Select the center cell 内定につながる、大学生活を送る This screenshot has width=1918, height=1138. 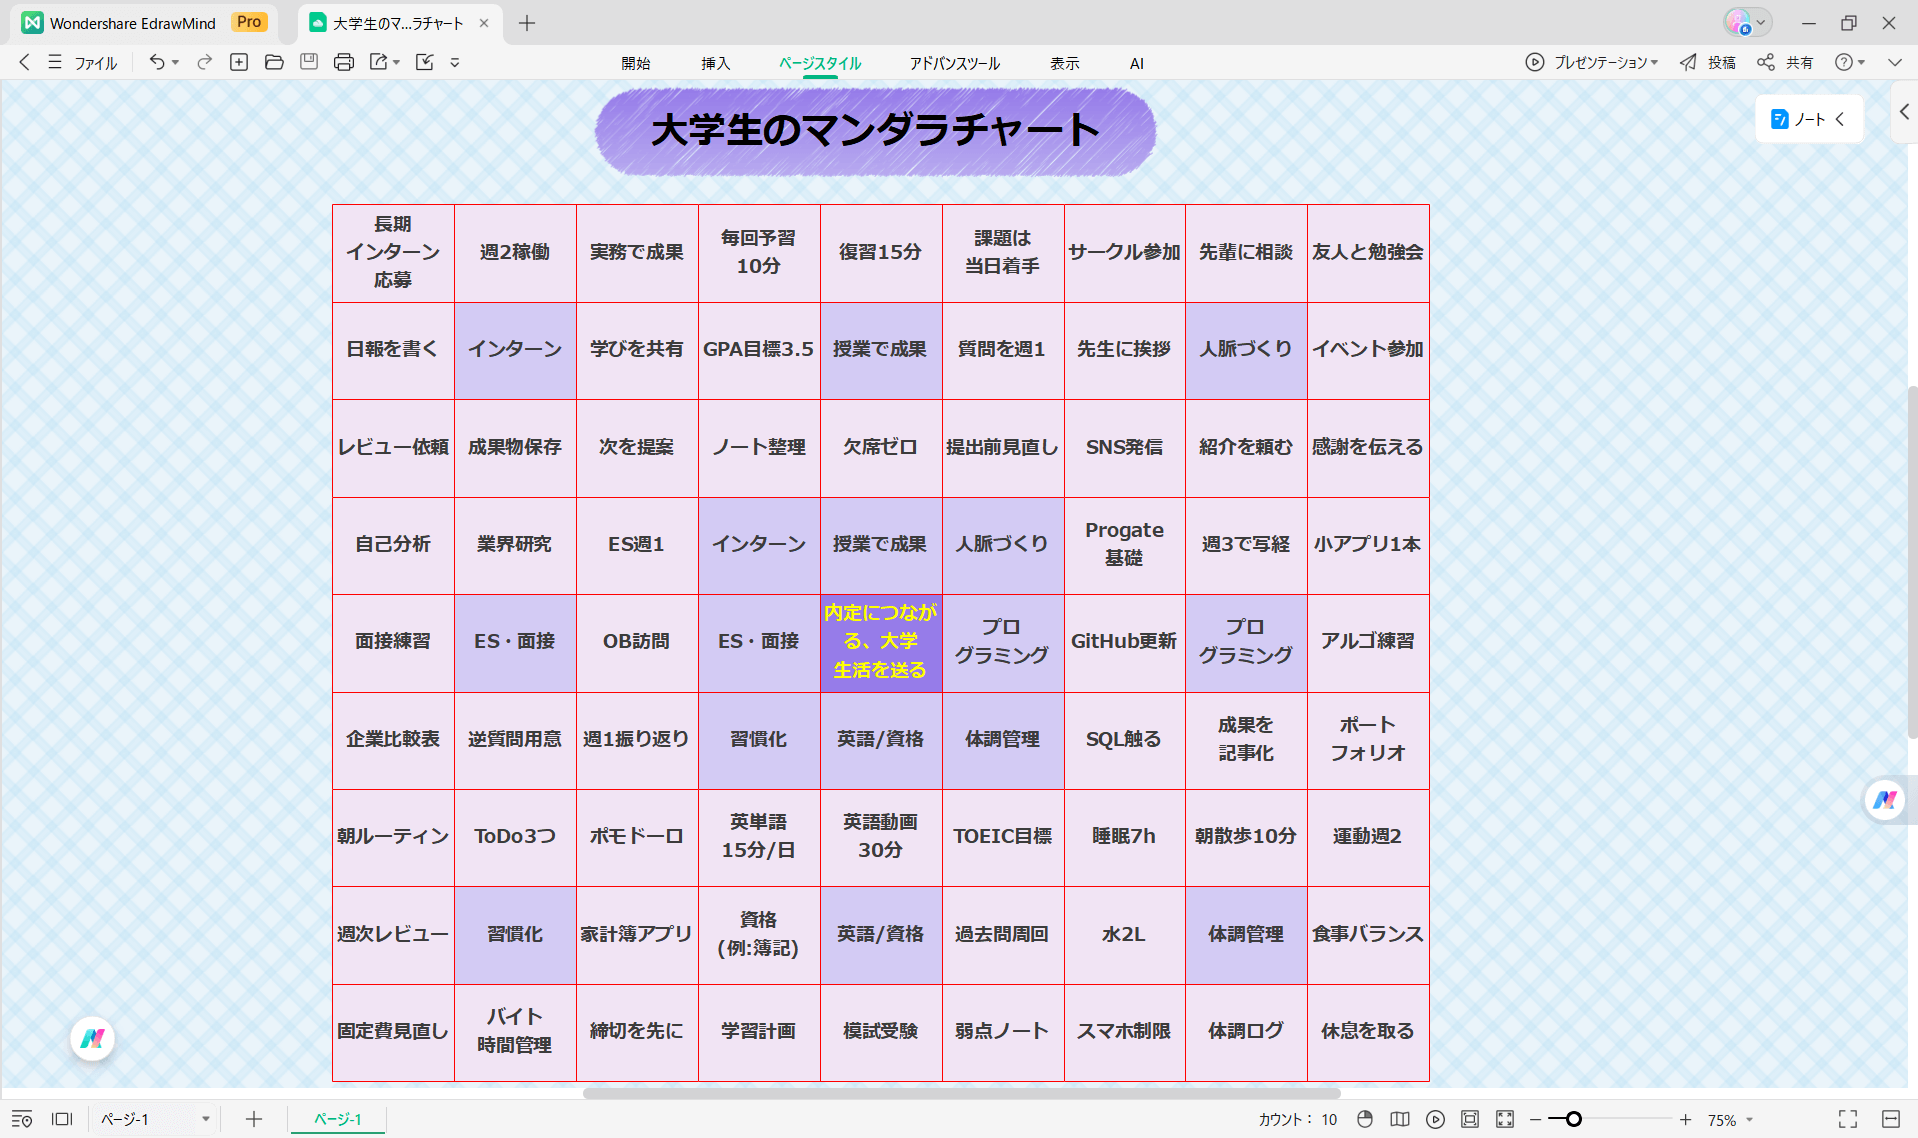pos(880,641)
